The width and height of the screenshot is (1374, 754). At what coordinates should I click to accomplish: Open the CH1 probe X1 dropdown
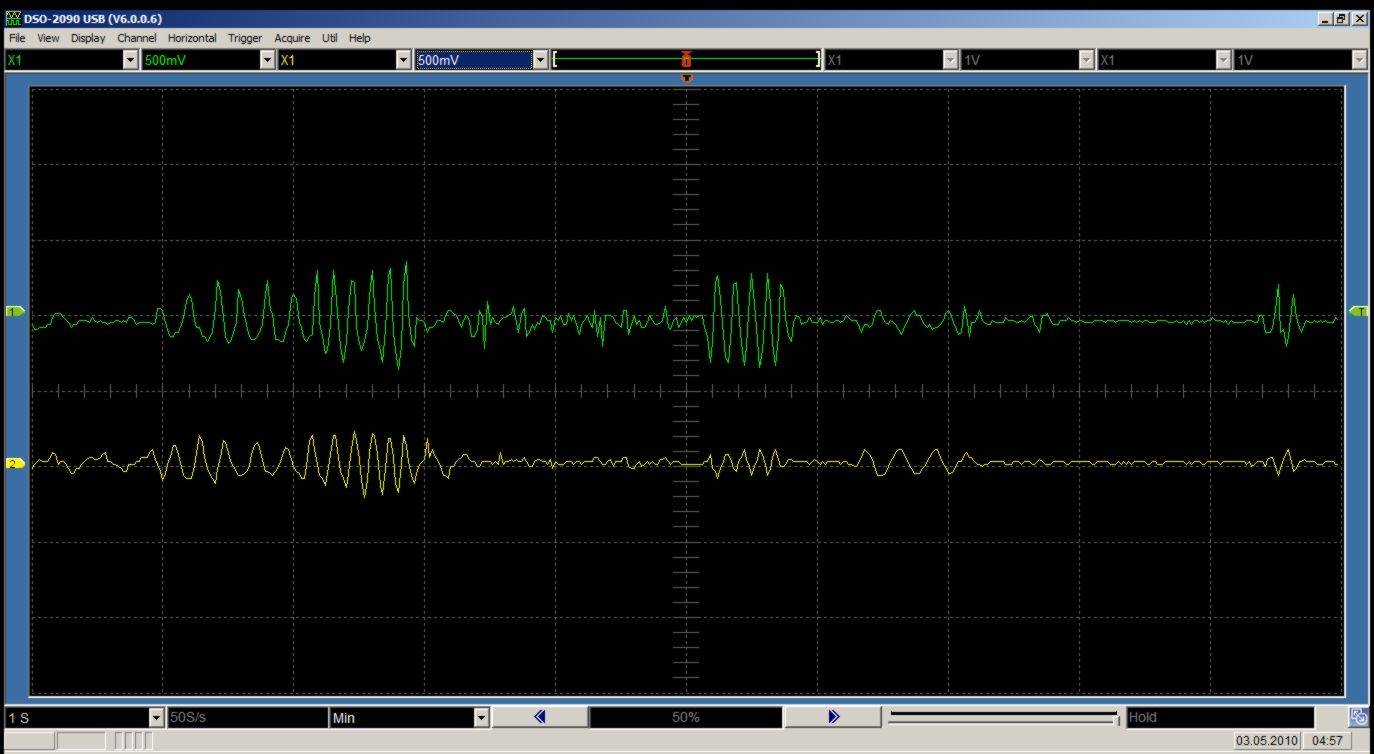coord(130,60)
